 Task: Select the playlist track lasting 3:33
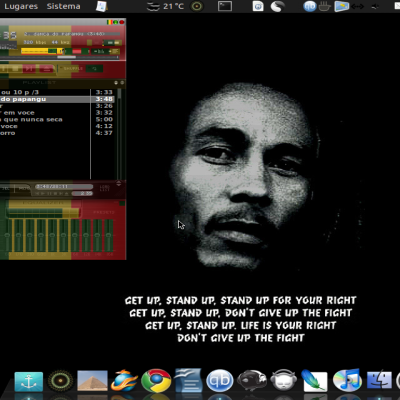57,92
